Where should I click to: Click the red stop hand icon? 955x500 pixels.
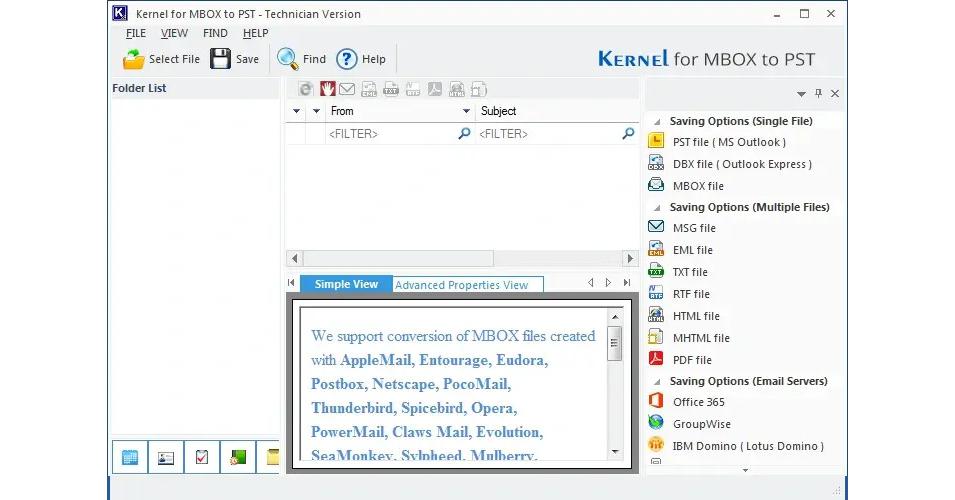click(x=328, y=89)
